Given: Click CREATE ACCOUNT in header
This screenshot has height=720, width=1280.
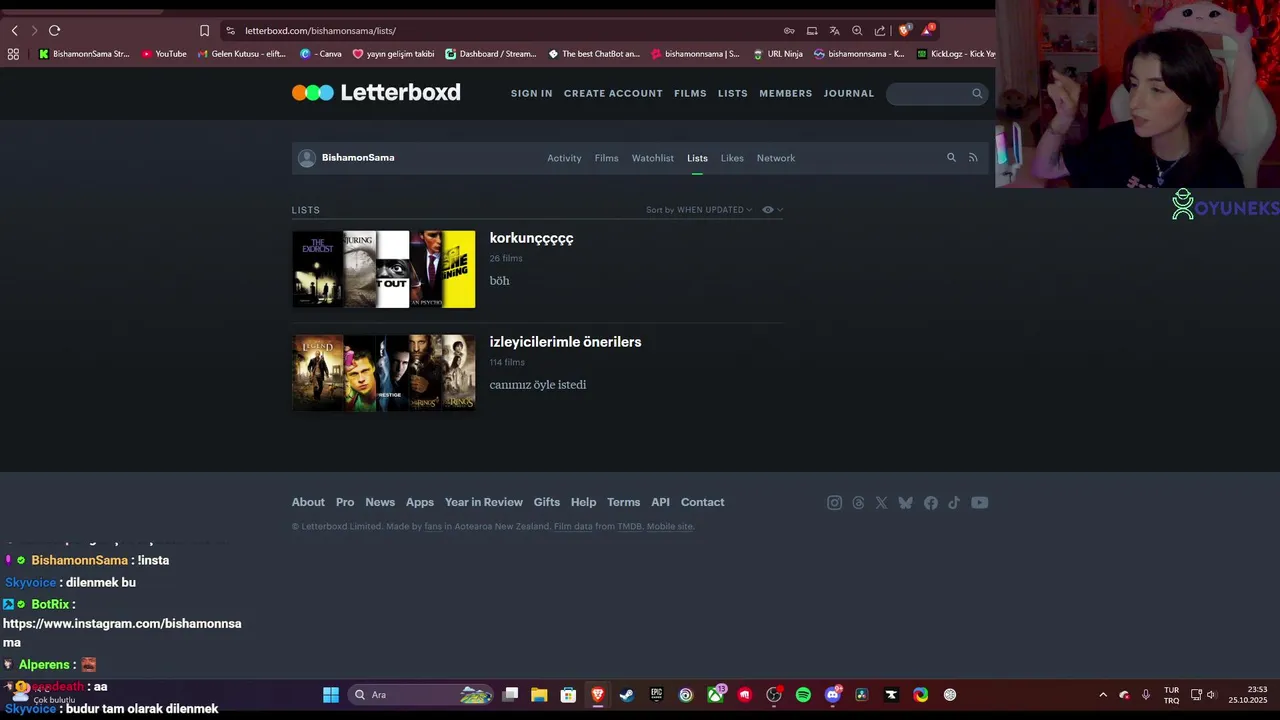Looking at the screenshot, I should tap(613, 93).
